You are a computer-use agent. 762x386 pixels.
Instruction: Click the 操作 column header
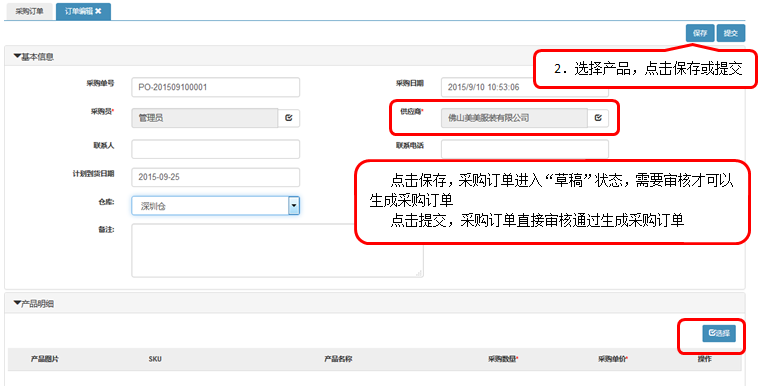tap(705, 359)
